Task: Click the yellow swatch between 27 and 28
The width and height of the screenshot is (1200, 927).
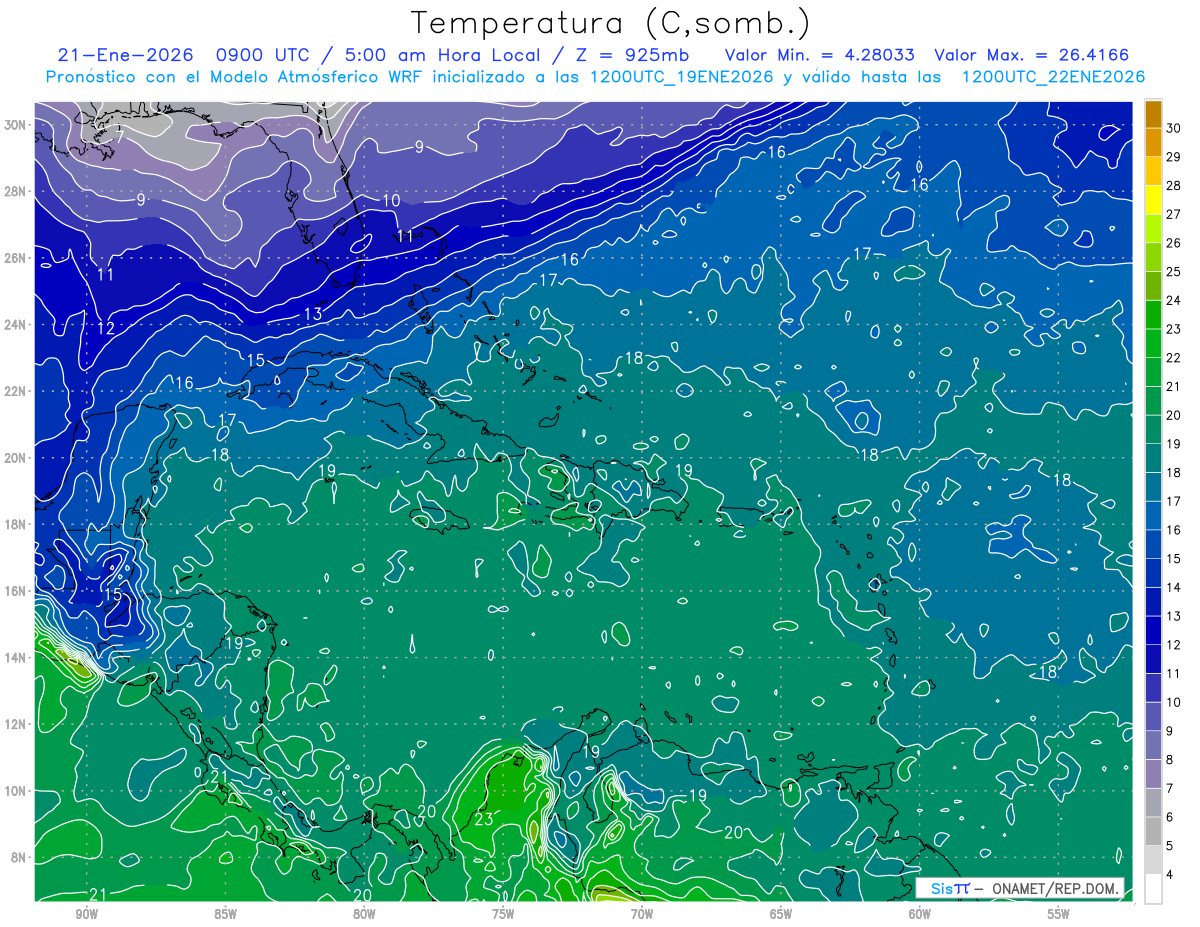Action: tap(1153, 200)
